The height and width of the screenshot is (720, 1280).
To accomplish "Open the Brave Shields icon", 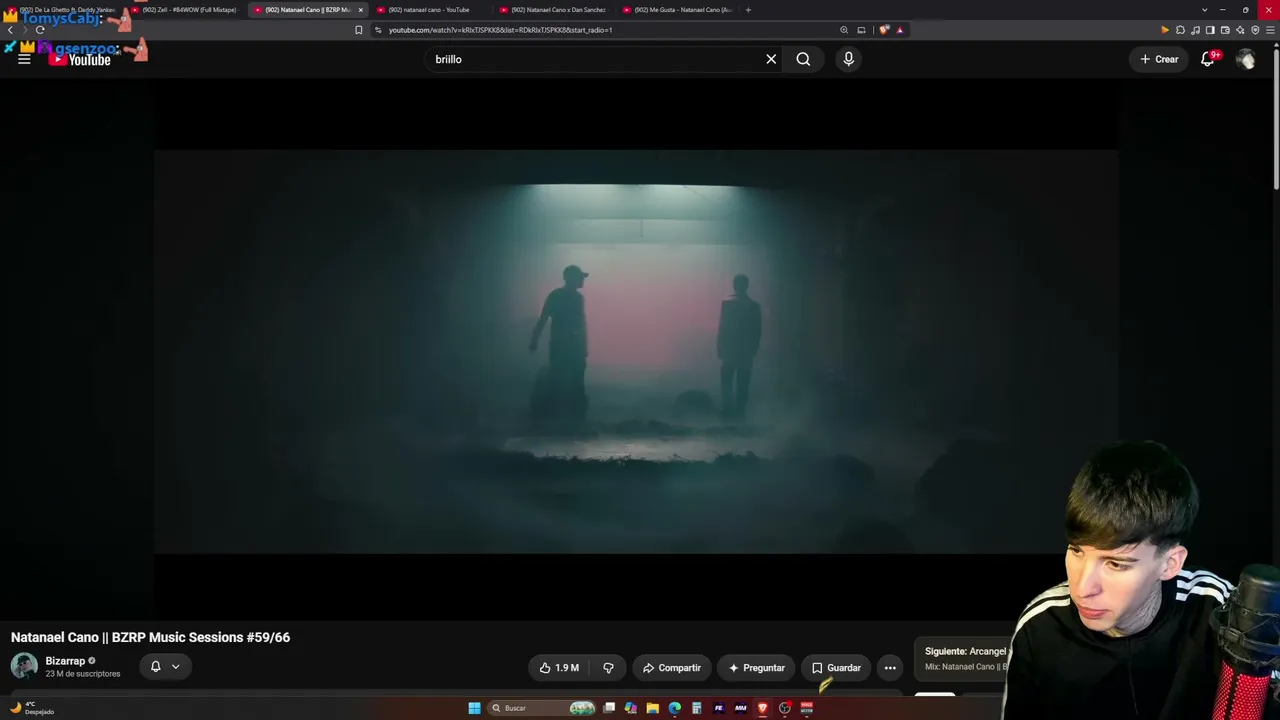I will (884, 30).
